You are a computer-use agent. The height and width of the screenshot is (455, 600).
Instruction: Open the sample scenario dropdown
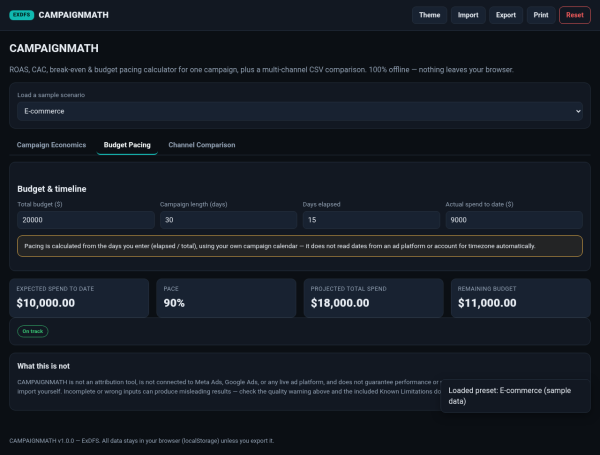pyautogui.click(x=300, y=111)
